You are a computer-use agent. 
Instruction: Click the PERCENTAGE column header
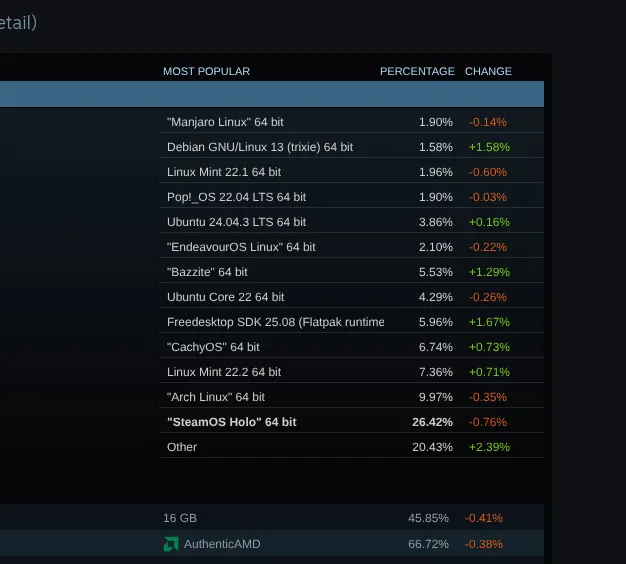[417, 71]
